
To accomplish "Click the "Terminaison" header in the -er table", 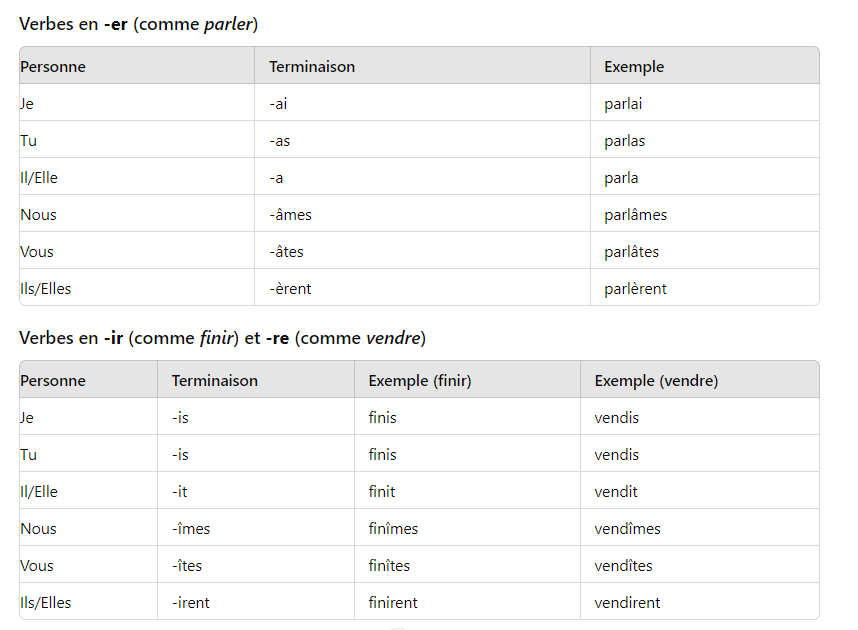I will 312,67.
